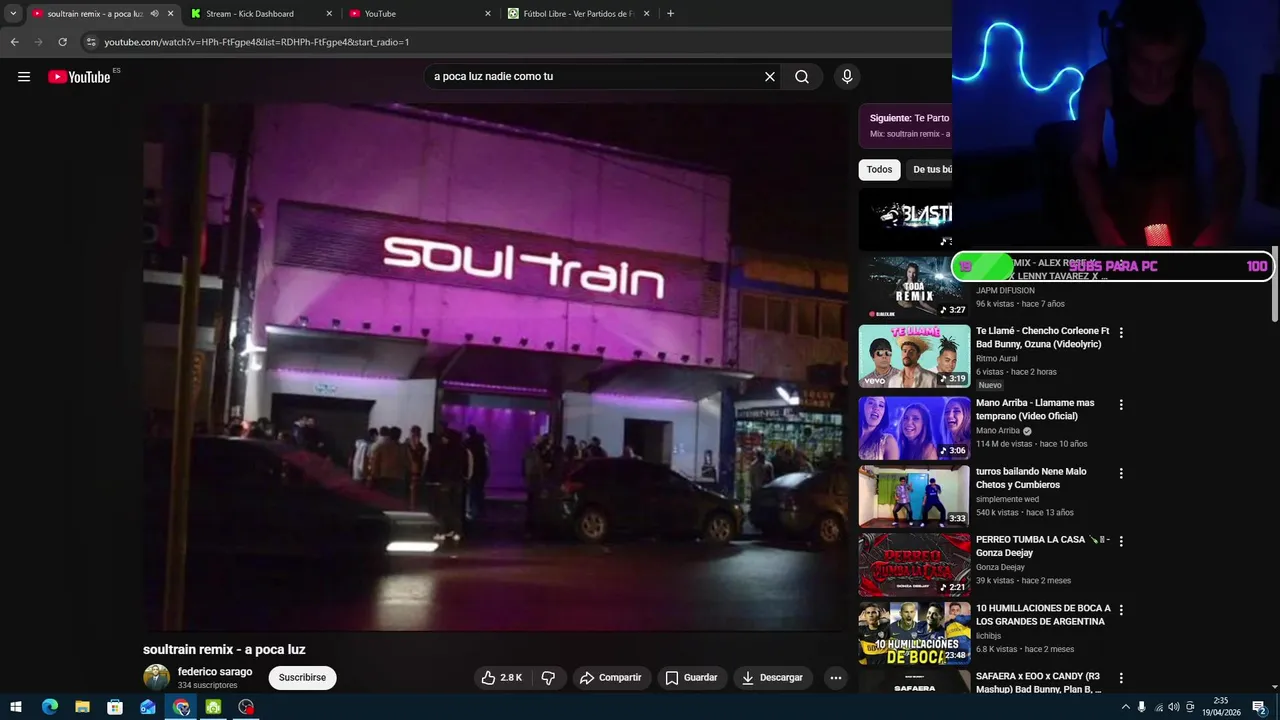
Task: Subscribe to federico sarago with Suscribirse
Action: [x=302, y=678]
